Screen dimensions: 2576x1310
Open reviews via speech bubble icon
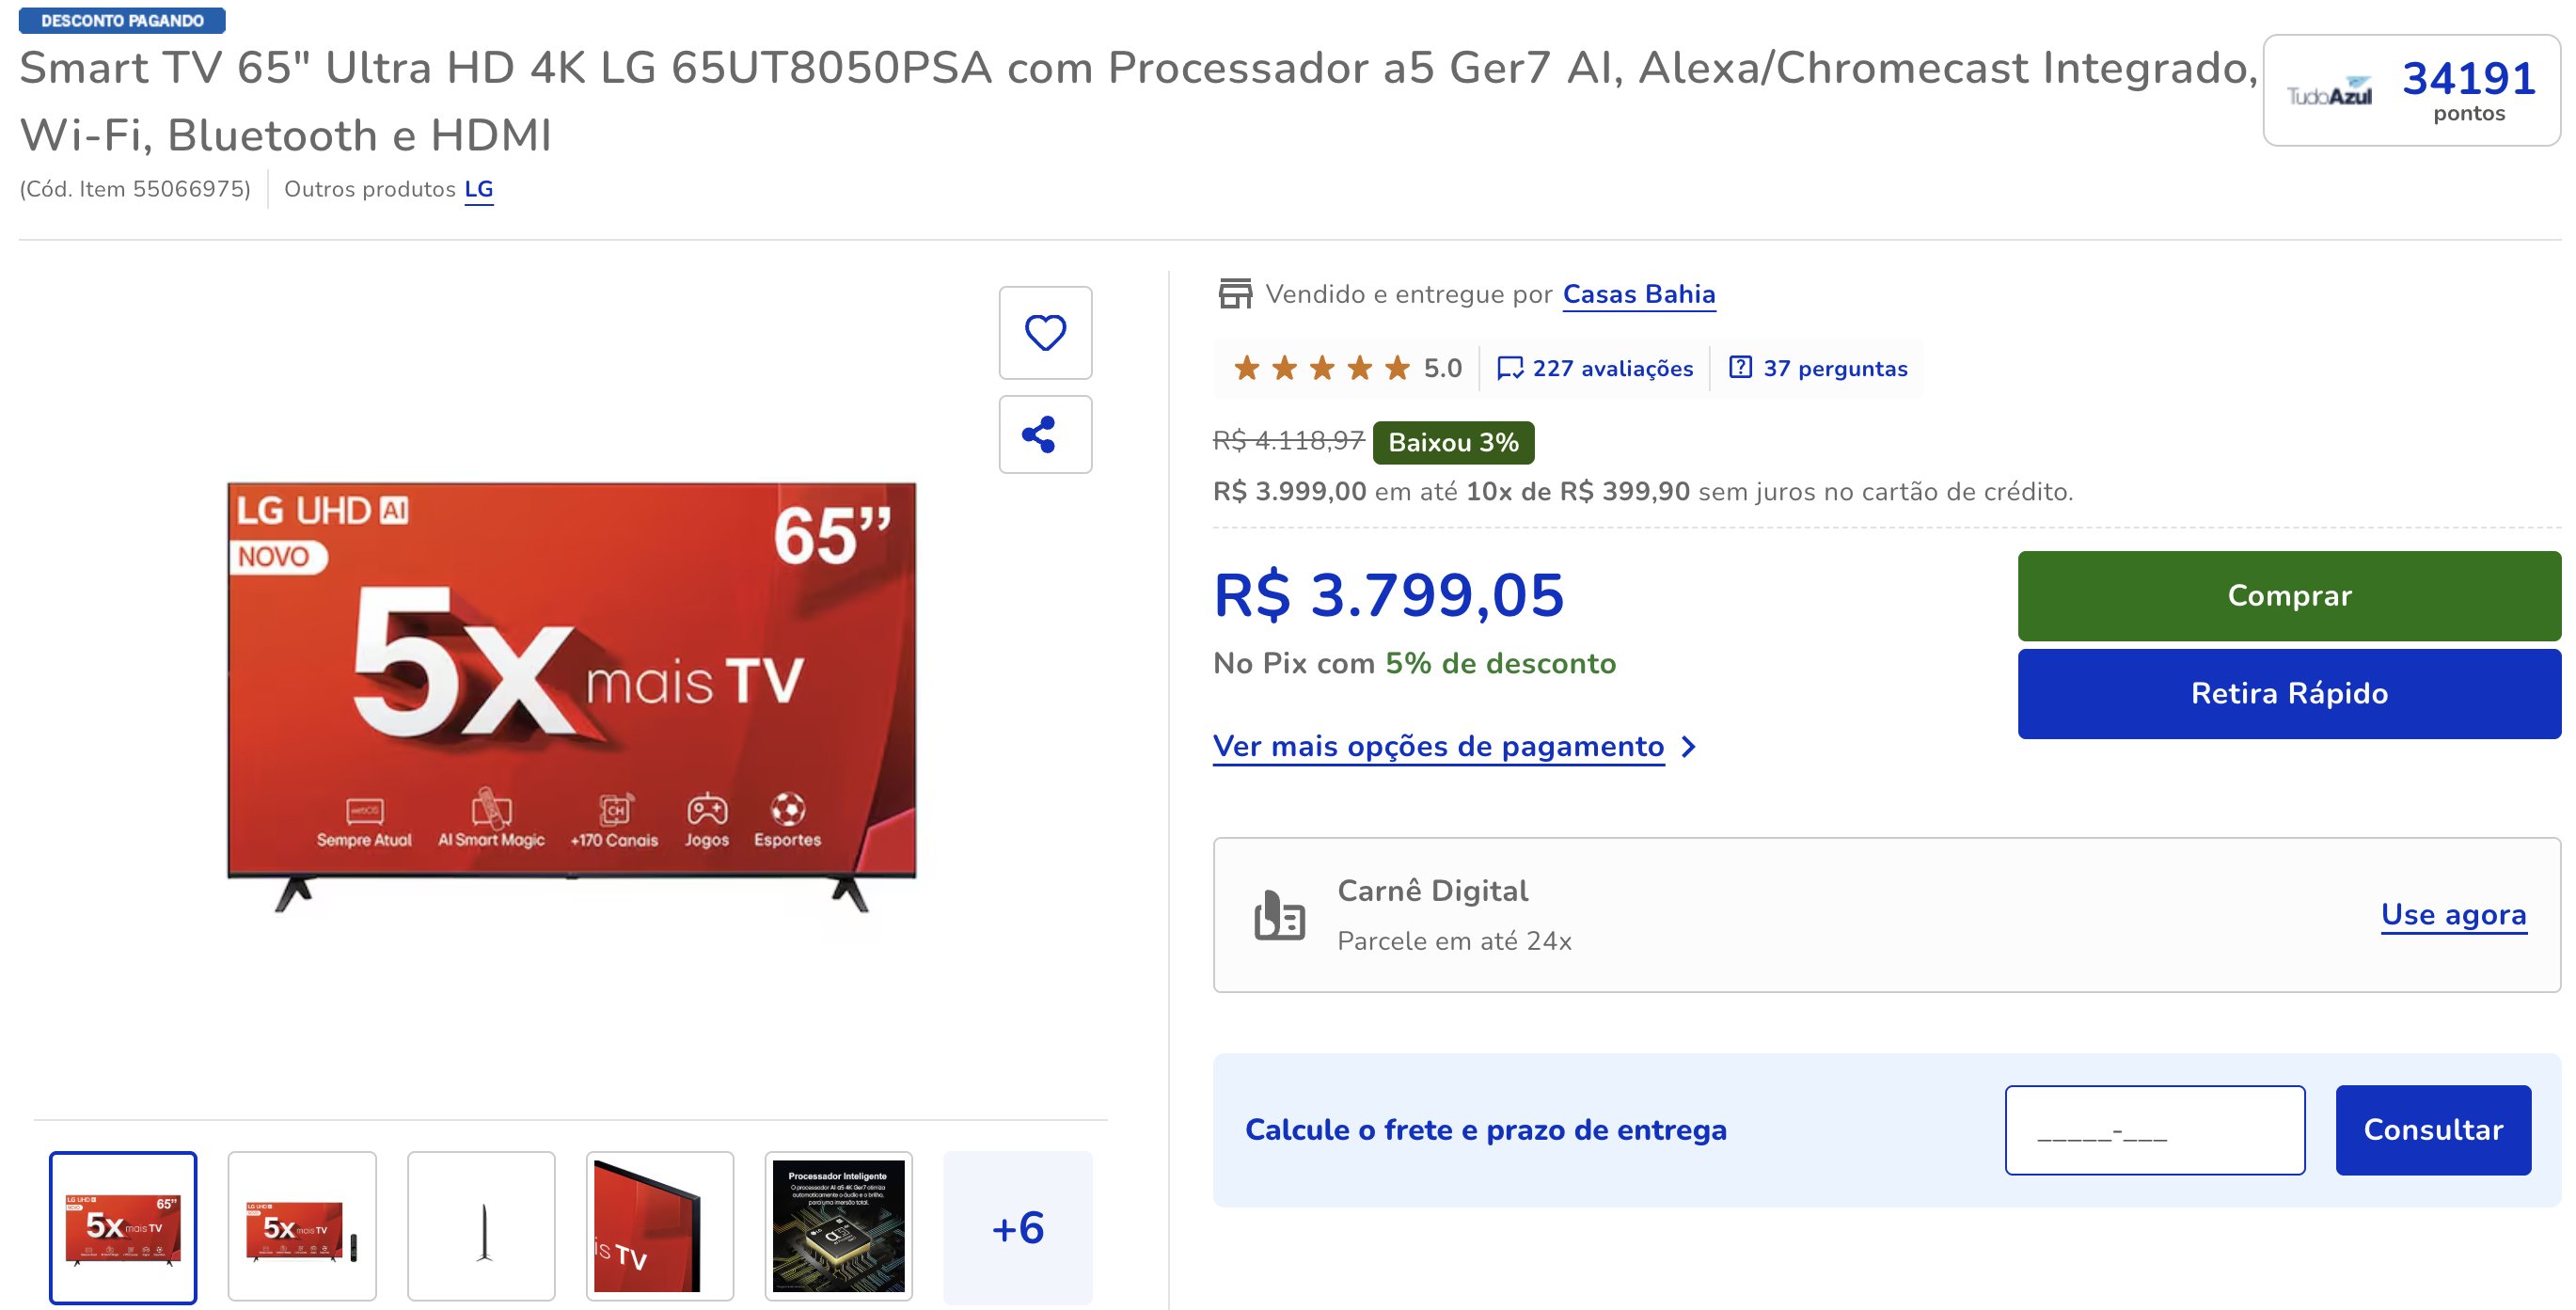[1509, 368]
